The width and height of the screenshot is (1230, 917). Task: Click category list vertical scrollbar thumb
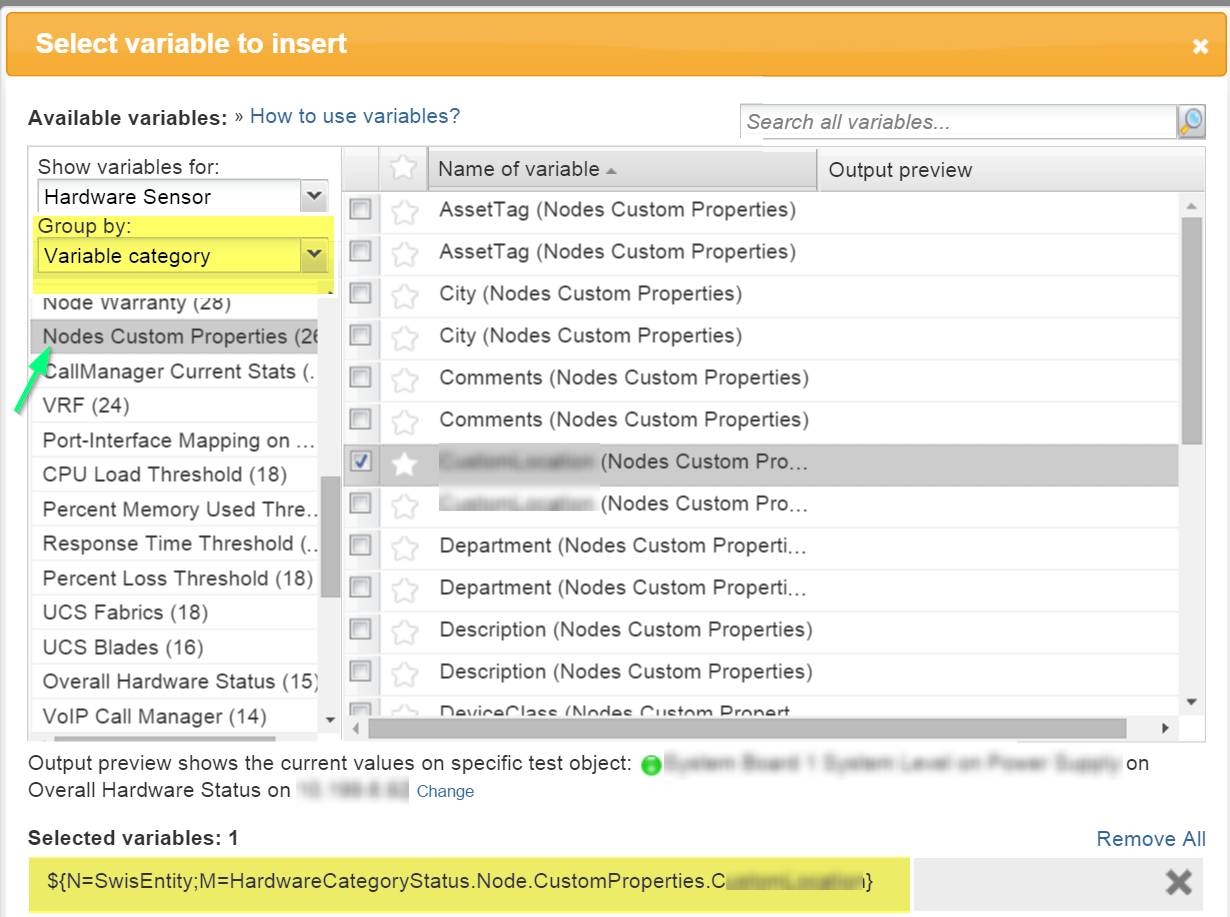[330, 537]
